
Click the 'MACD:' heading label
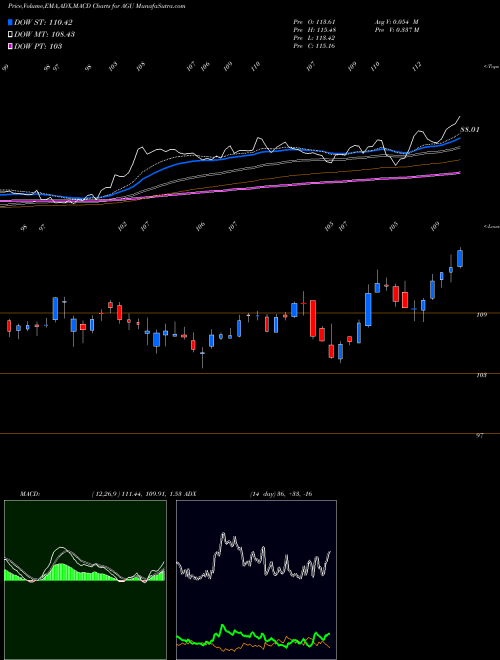30,494
